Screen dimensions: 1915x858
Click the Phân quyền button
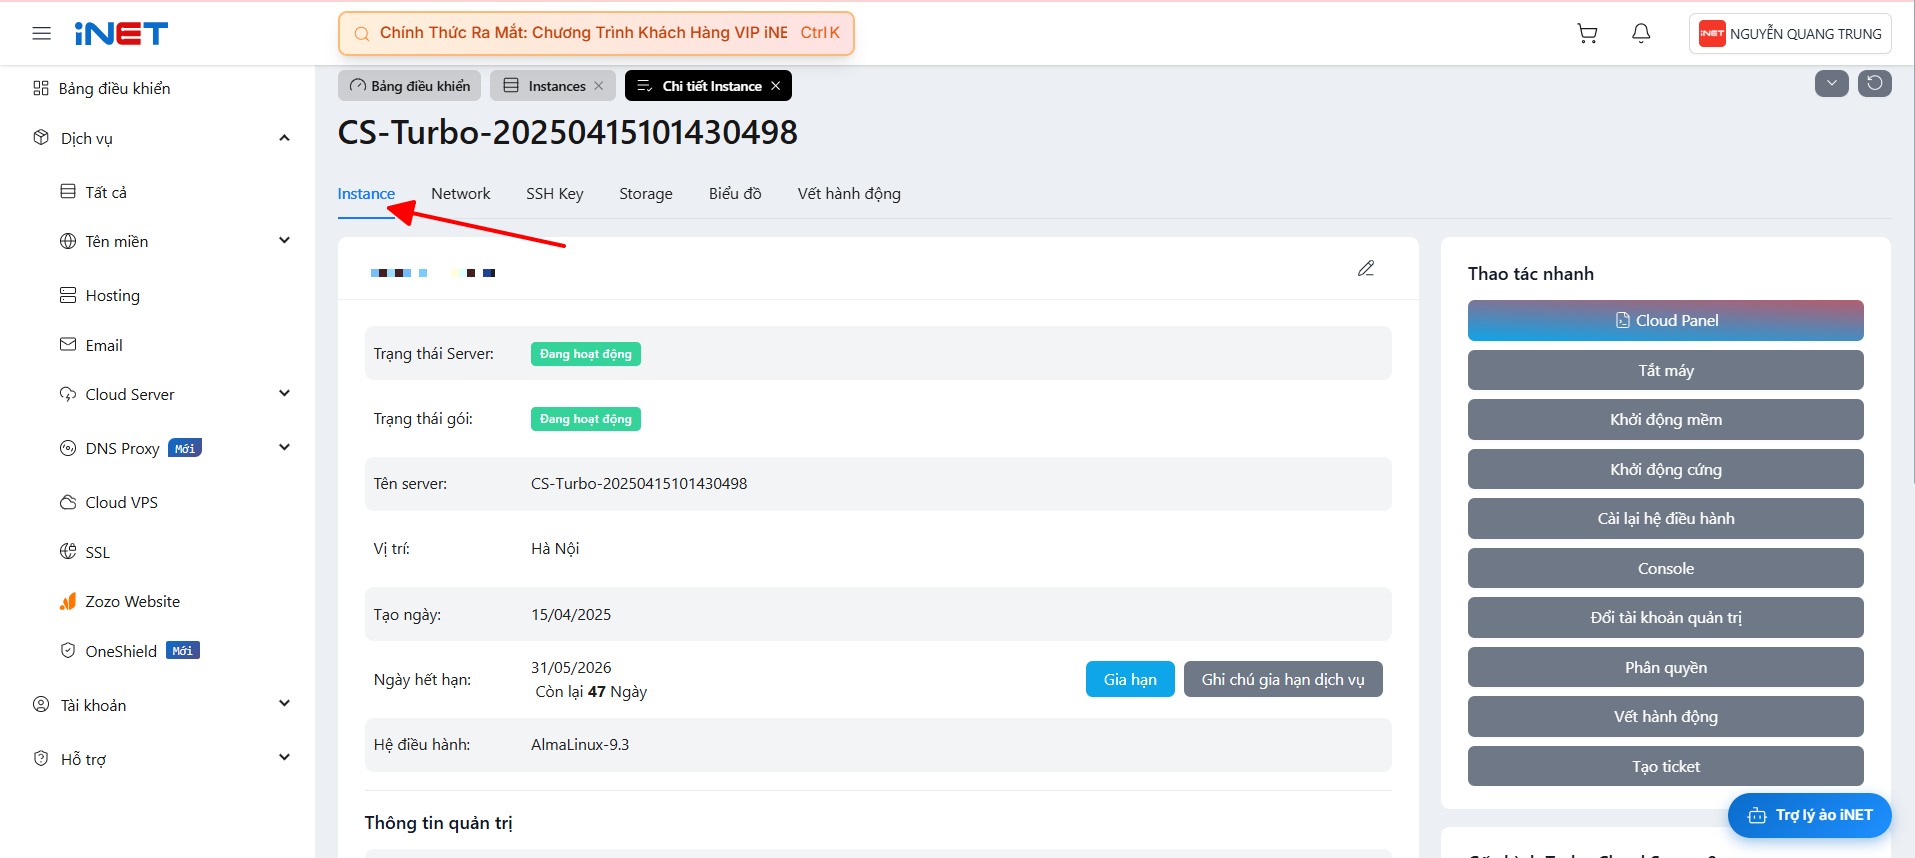(1666, 667)
